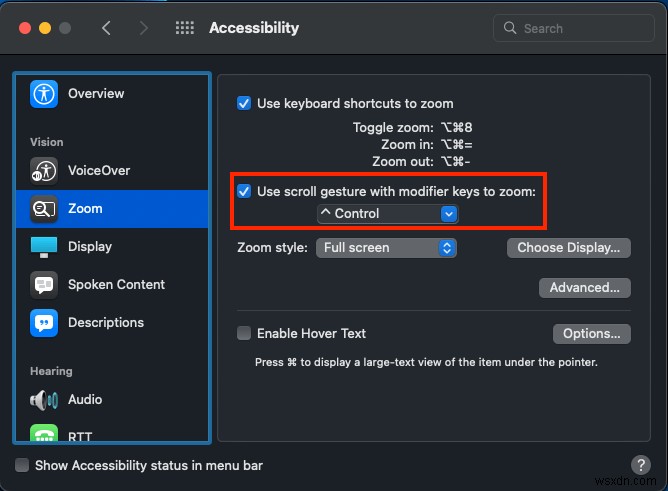Click the Choose Display button

[569, 247]
